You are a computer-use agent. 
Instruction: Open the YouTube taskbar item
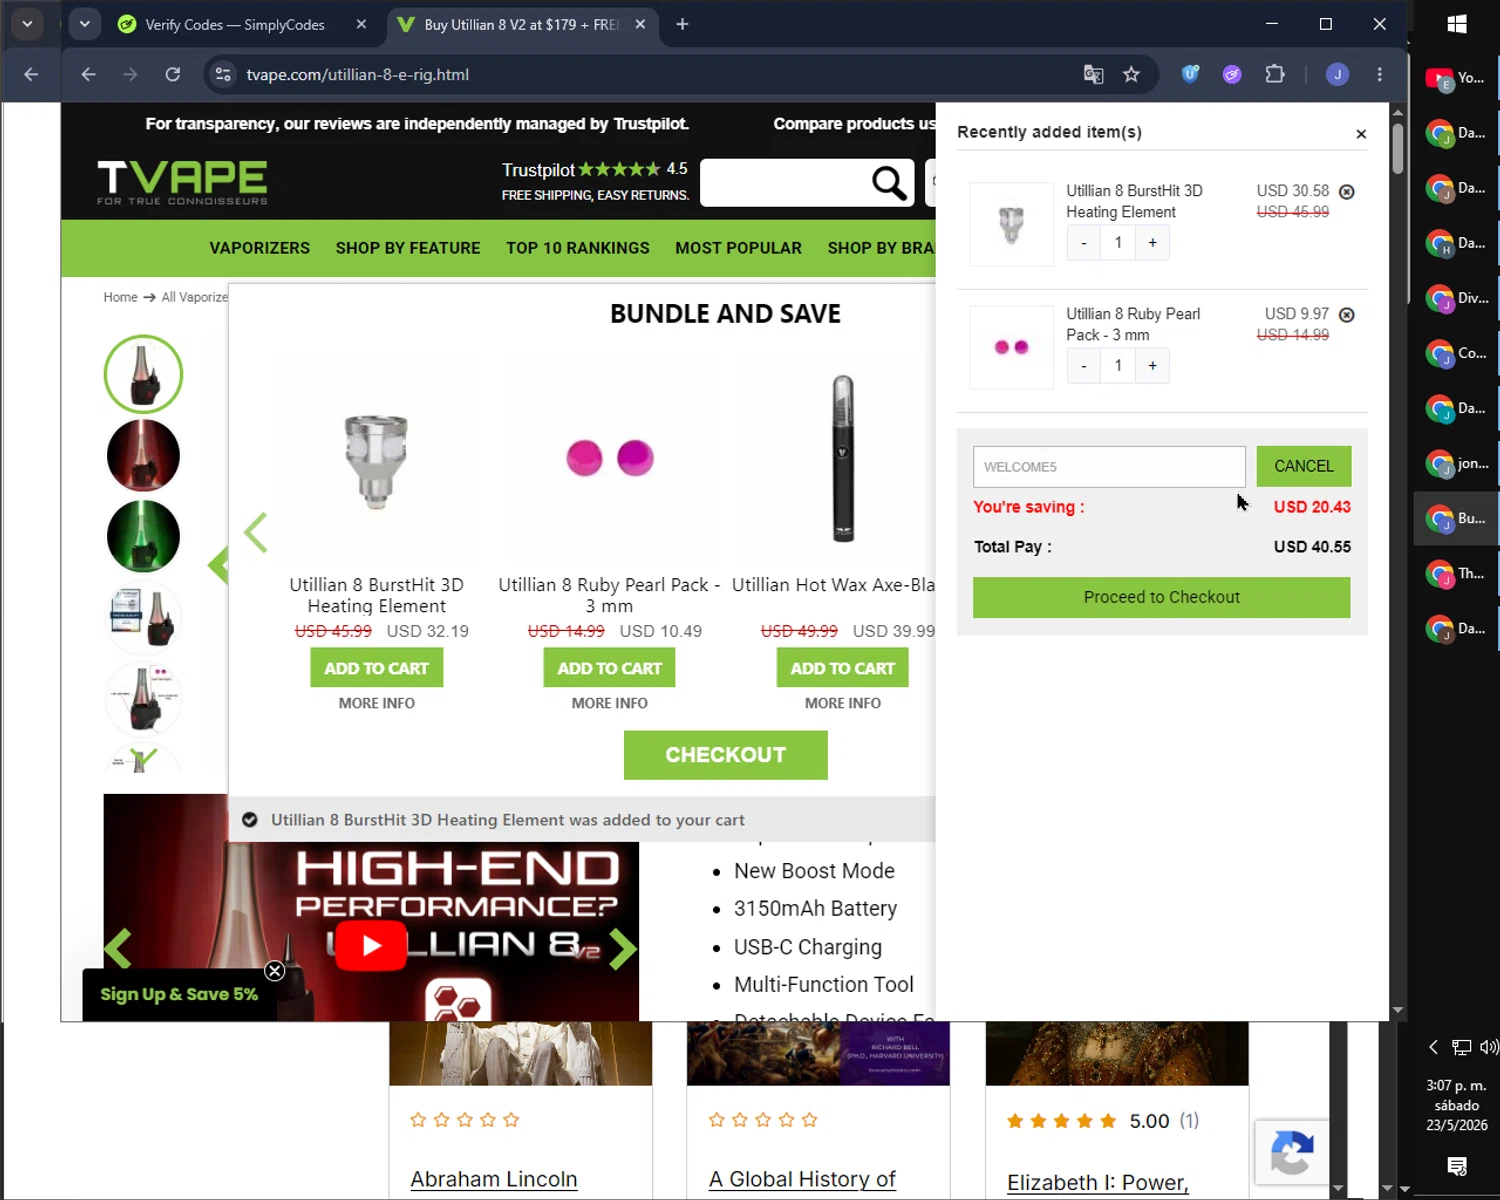1457,78
